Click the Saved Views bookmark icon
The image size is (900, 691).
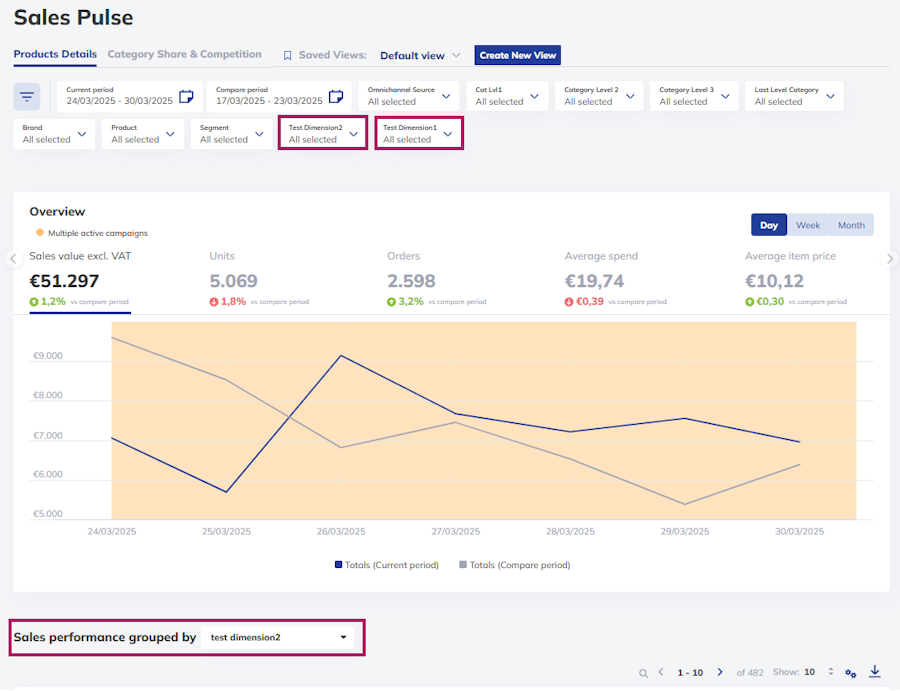pos(288,56)
